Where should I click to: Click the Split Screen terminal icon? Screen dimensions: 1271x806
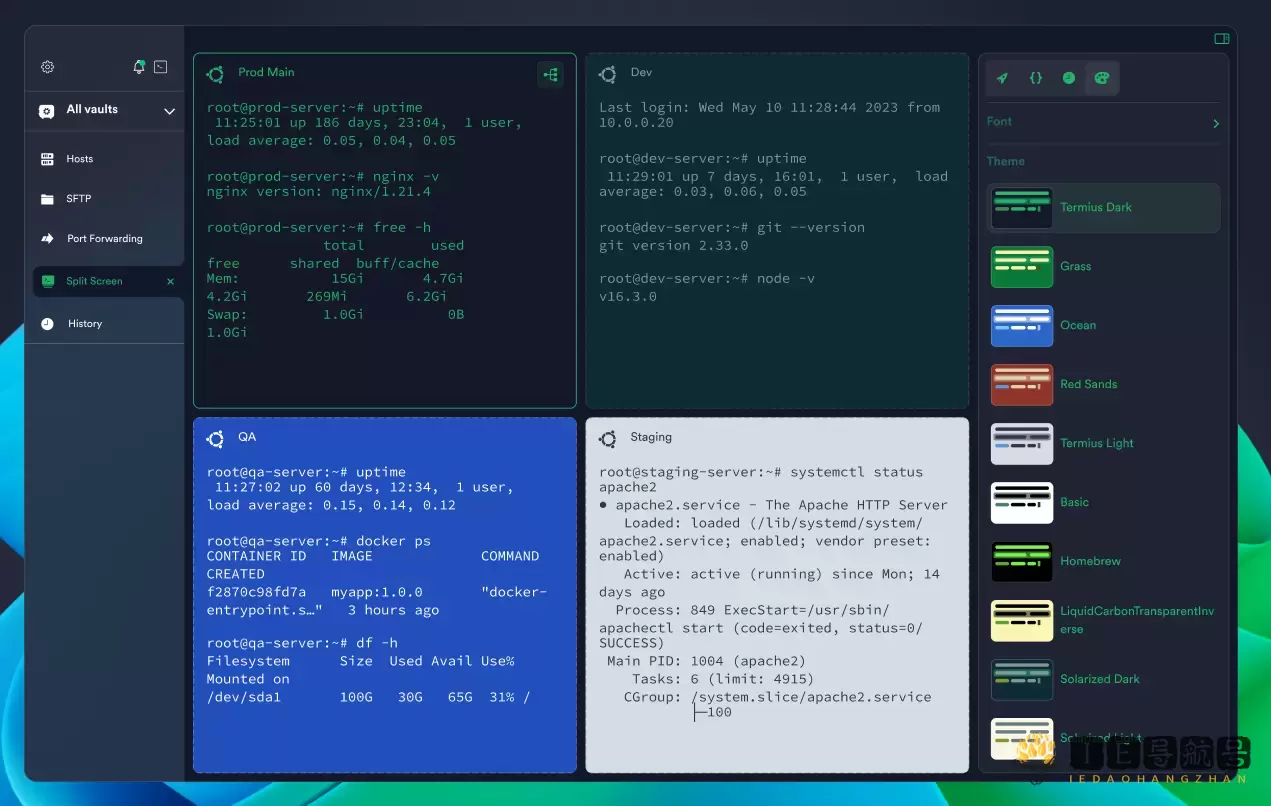48,281
